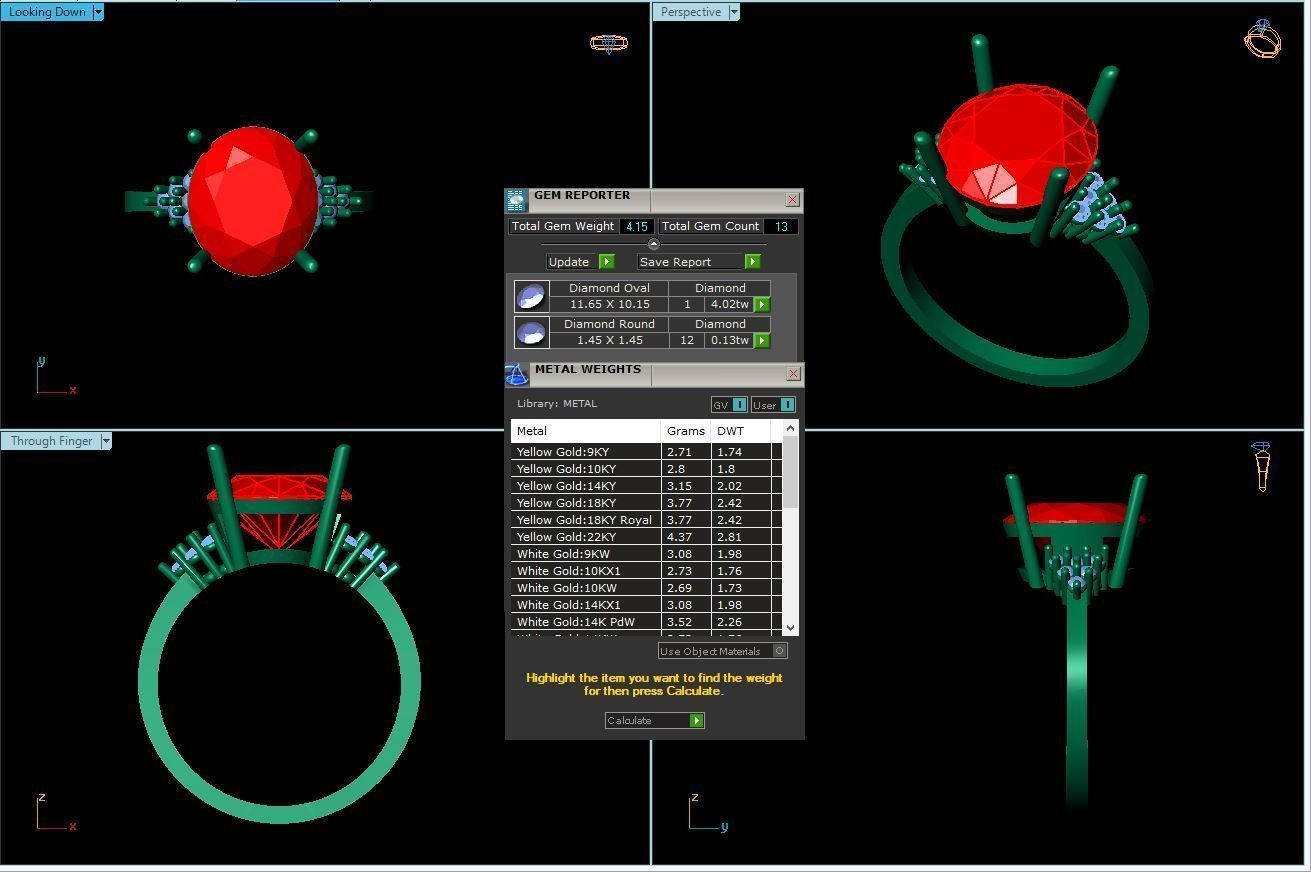Click scroll up arrow in metal list
The image size is (1311, 872).
tap(791, 429)
